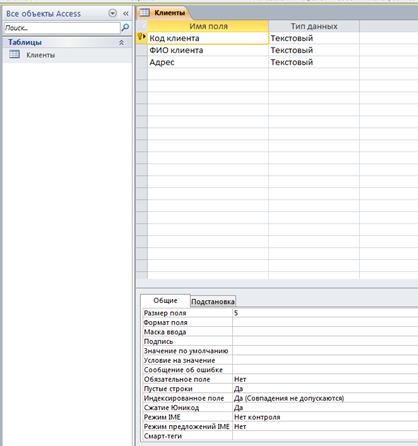Click the Тип данных column header
The width and height of the screenshot is (418, 446).
click(x=314, y=26)
